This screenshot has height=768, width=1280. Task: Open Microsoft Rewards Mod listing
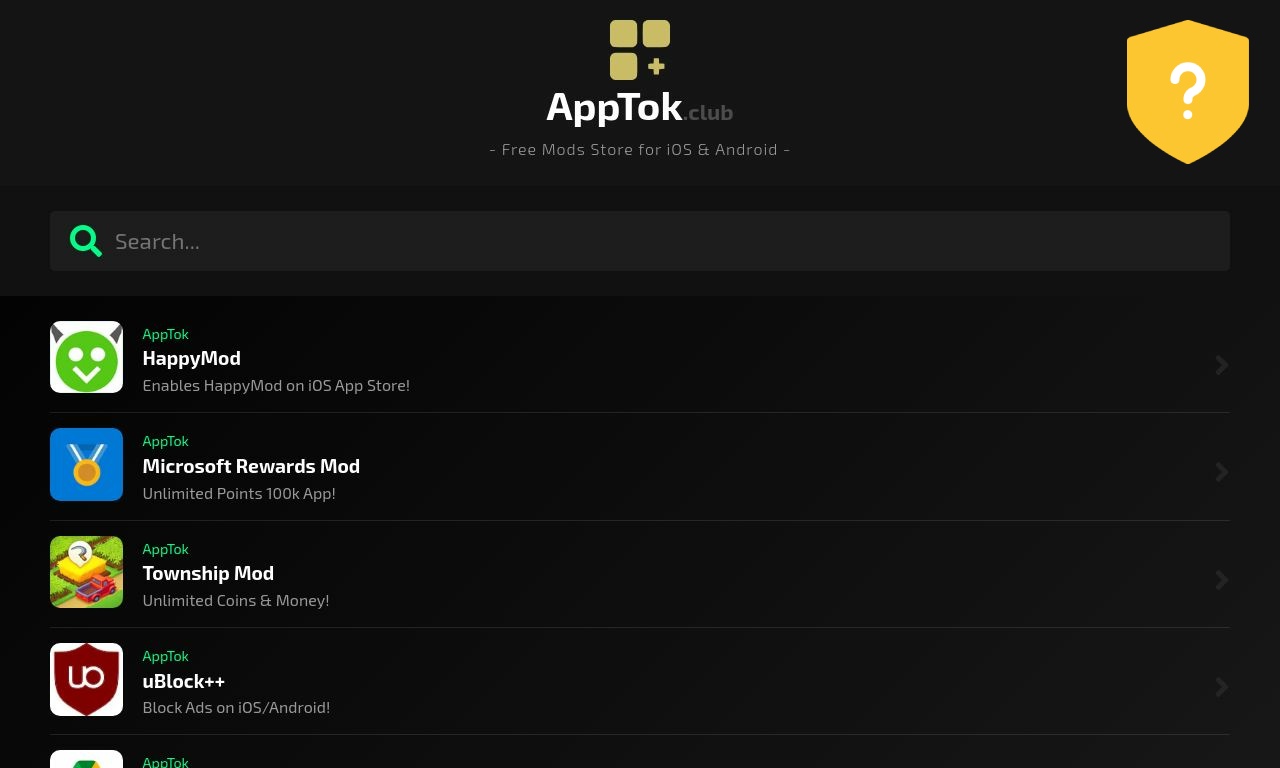[x=251, y=465]
